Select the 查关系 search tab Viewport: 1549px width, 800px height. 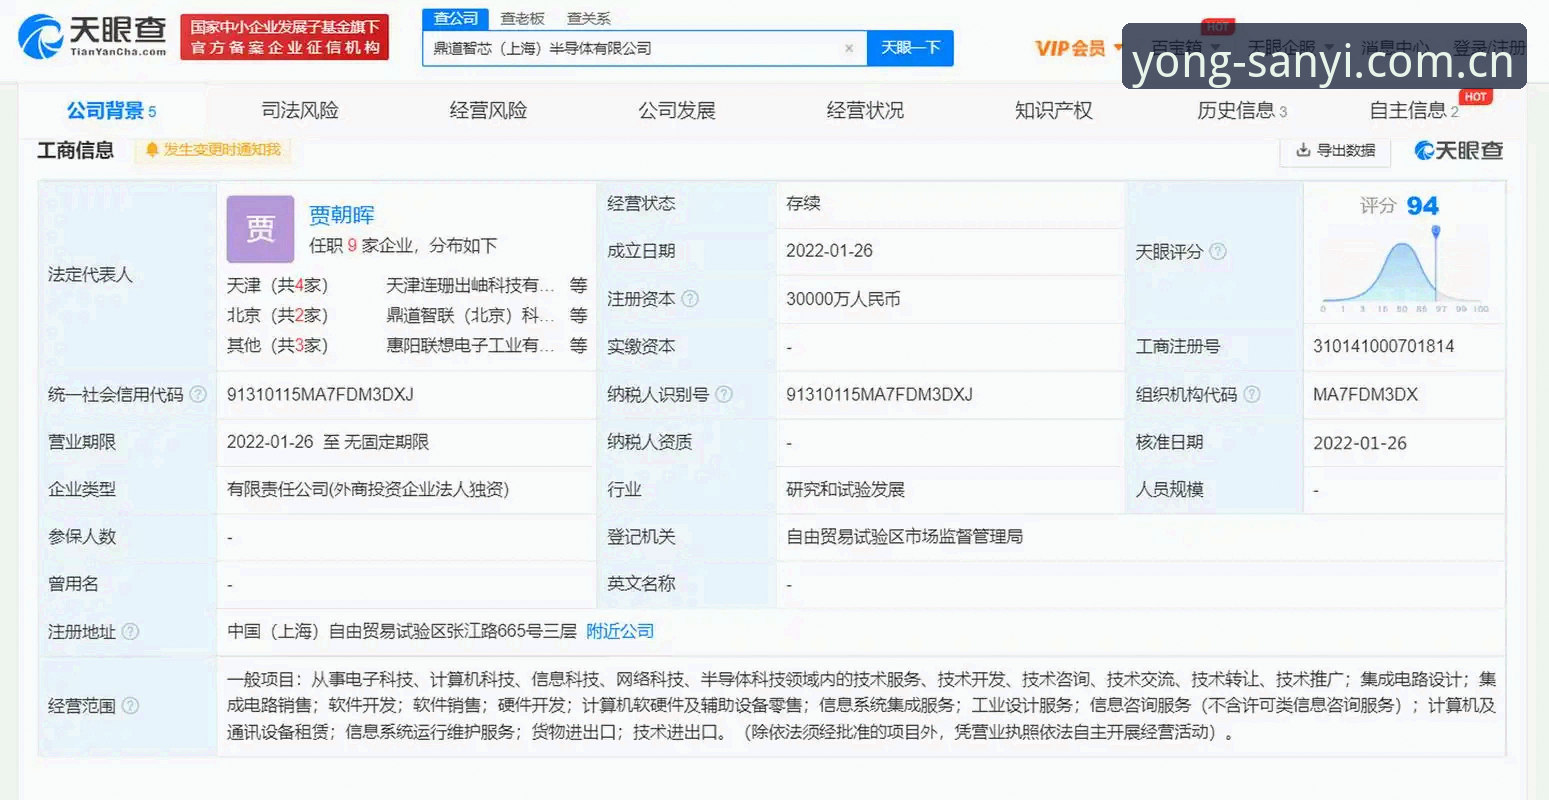coord(588,18)
